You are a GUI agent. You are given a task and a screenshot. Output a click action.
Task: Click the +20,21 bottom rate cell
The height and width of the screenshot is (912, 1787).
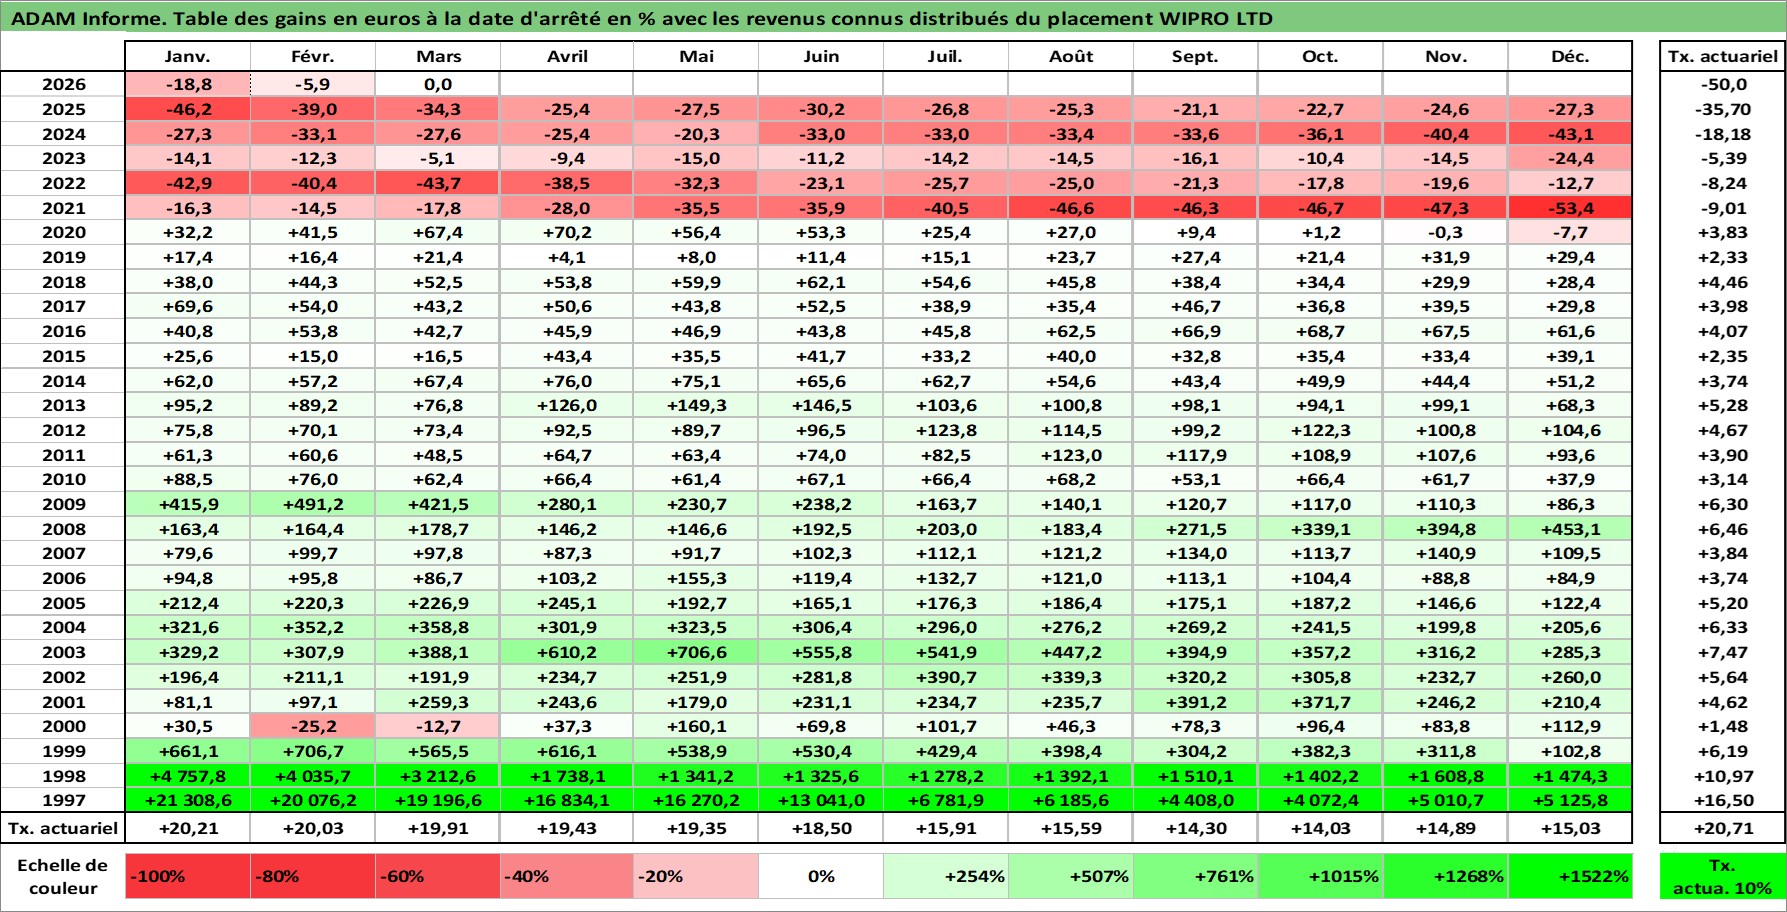click(188, 828)
